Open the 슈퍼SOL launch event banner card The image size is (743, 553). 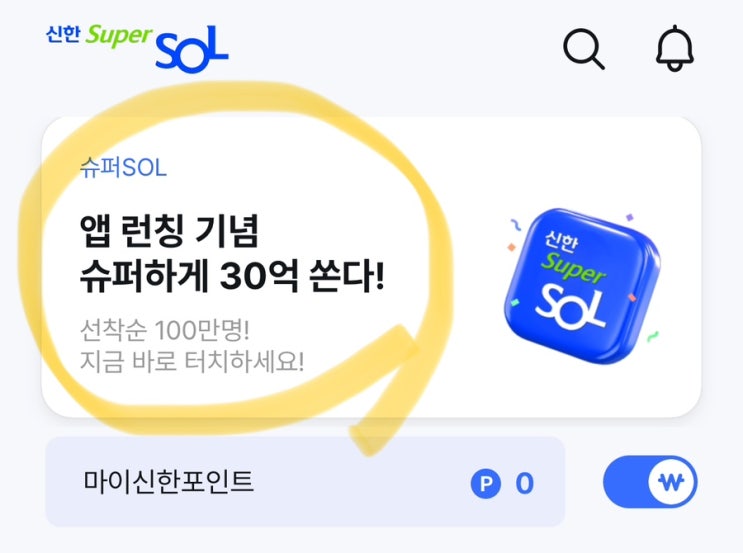tap(372, 267)
